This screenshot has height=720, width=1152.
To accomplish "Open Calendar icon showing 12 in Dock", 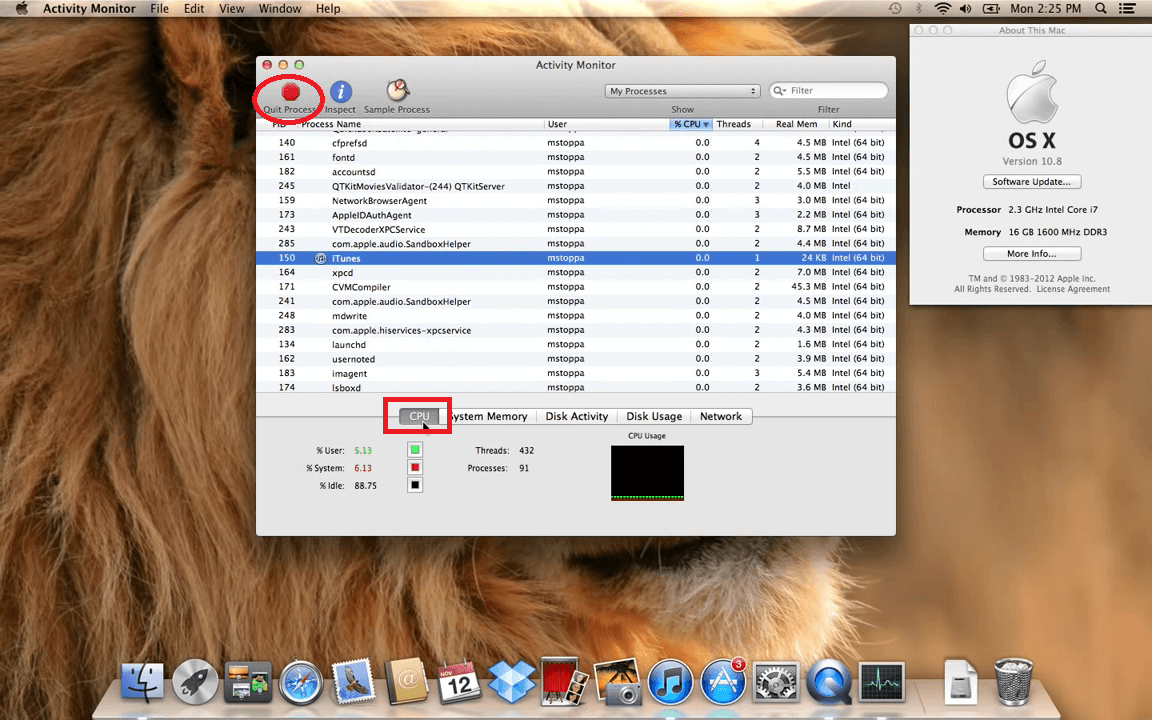I will pos(459,681).
